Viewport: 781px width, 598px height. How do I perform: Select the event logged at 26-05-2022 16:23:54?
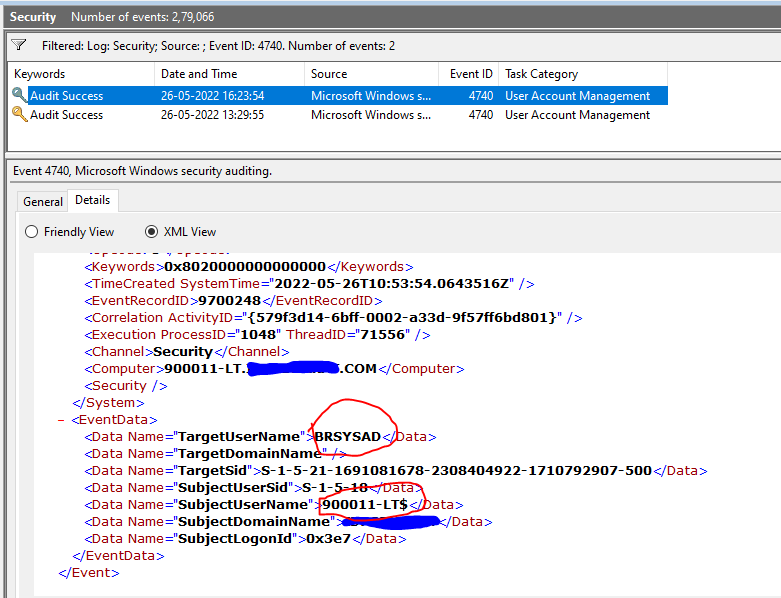(x=338, y=96)
